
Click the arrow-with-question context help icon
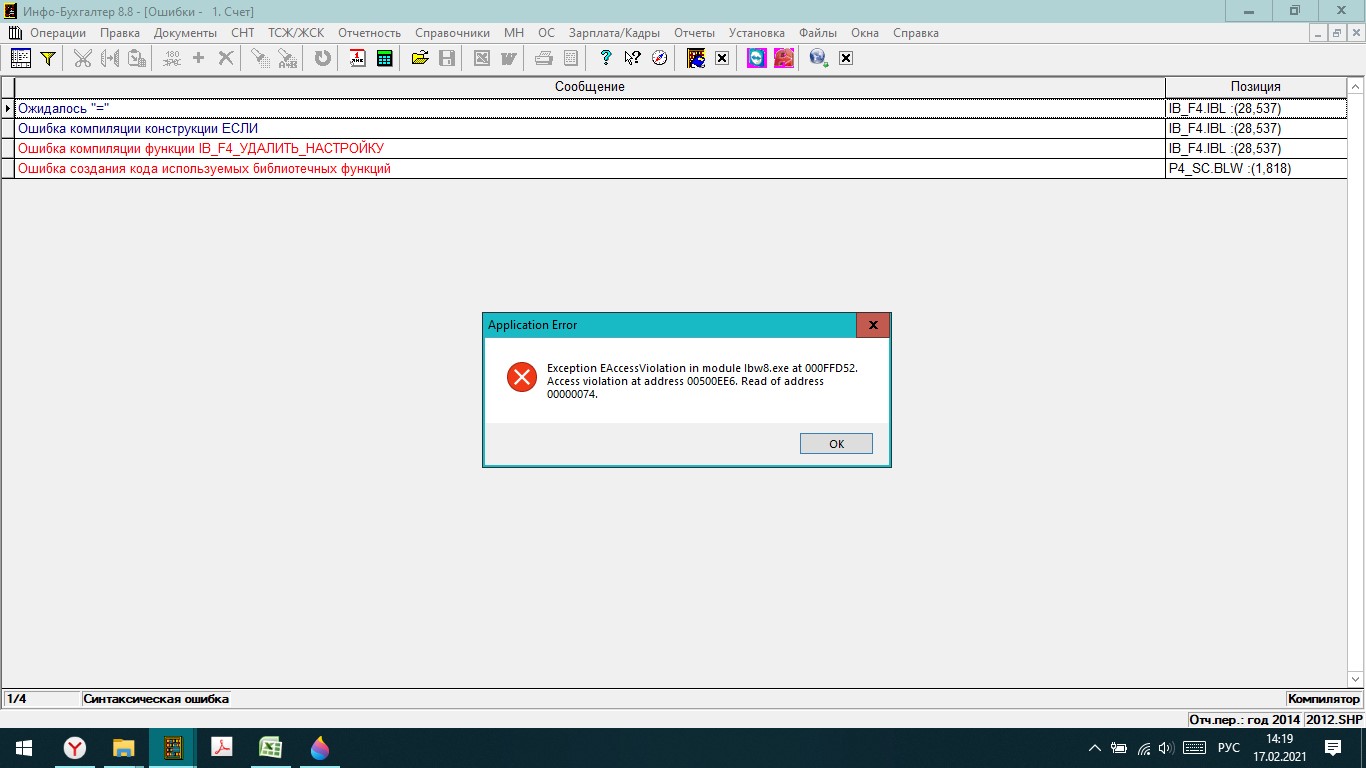(x=632, y=58)
